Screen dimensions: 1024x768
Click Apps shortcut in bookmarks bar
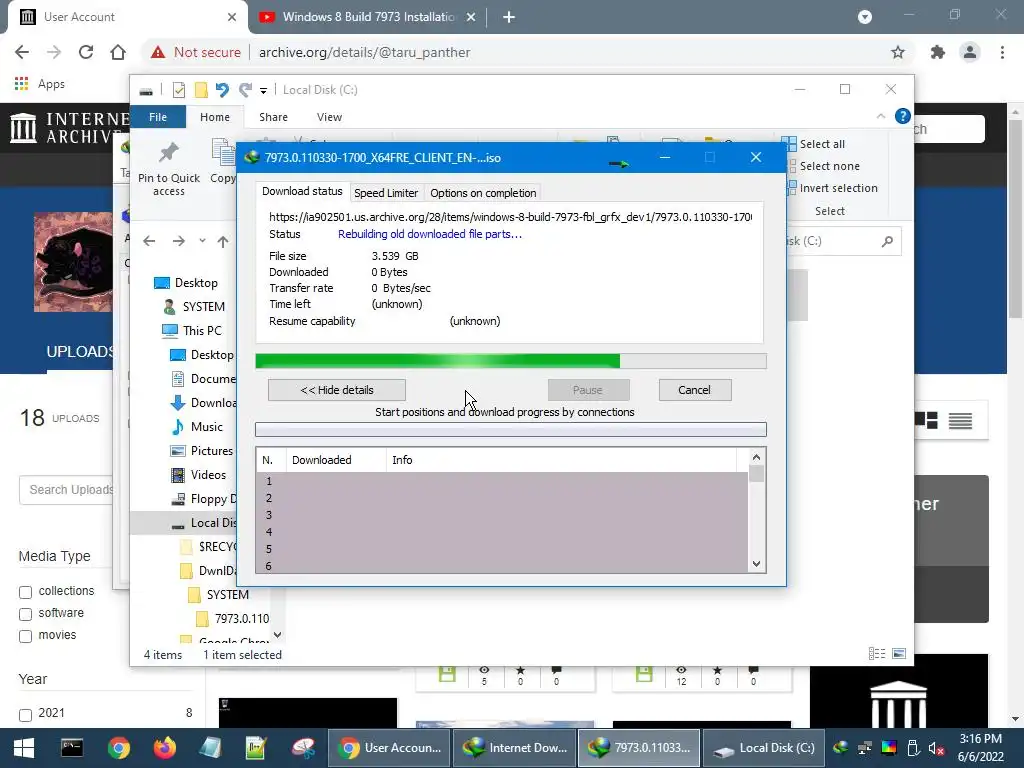click(40, 84)
